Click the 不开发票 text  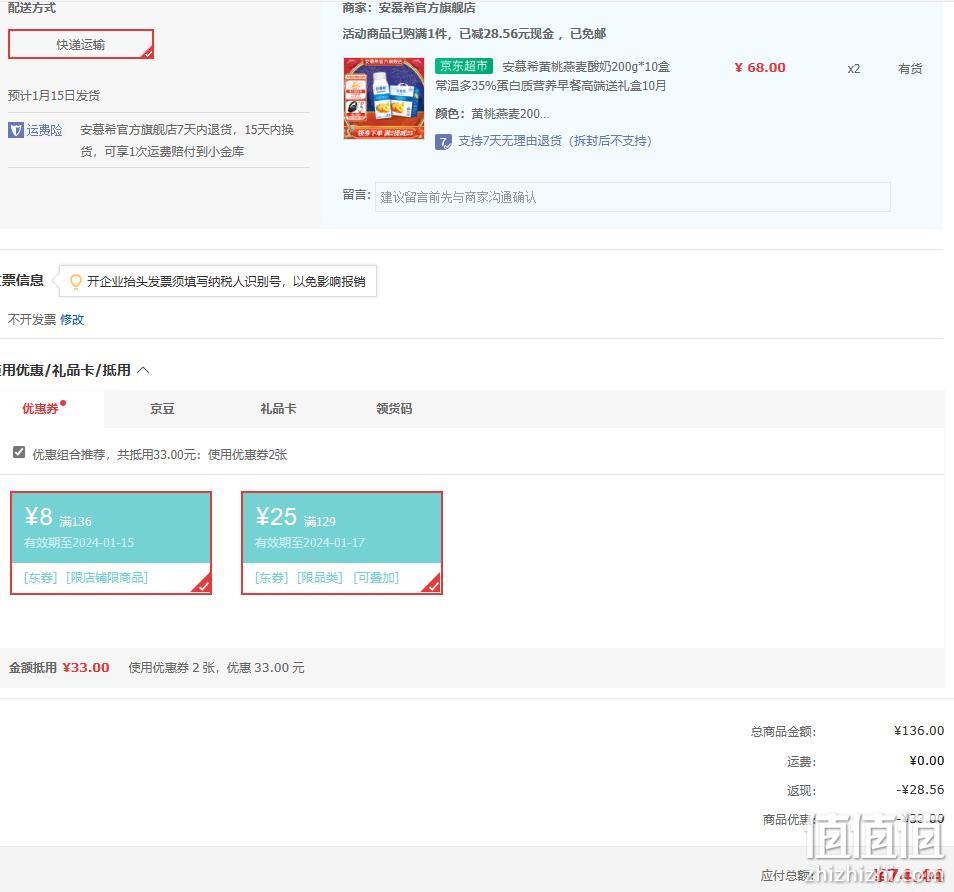[32, 319]
